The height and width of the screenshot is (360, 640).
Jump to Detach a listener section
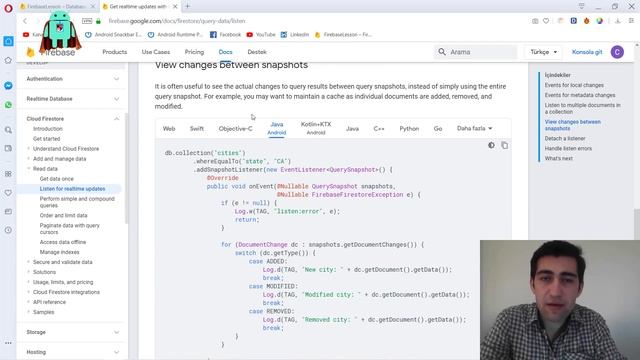coord(565,138)
